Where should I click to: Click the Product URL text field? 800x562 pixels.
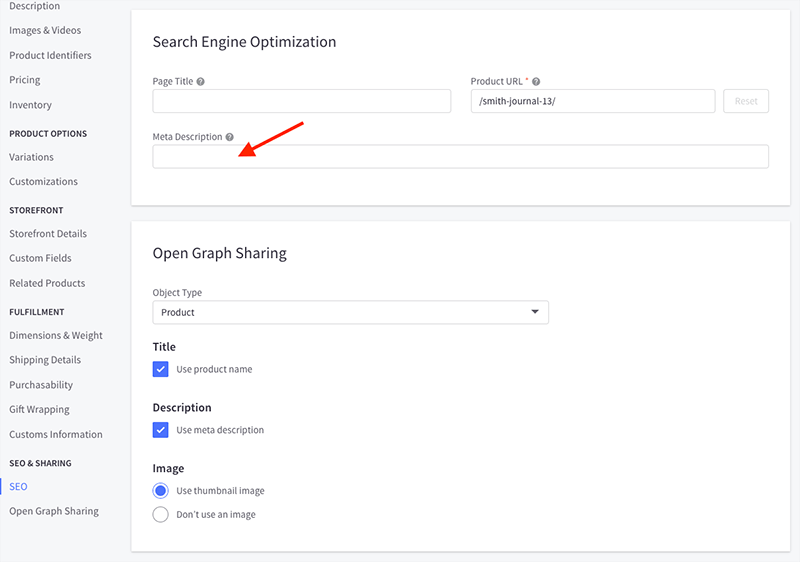pyautogui.click(x=592, y=101)
